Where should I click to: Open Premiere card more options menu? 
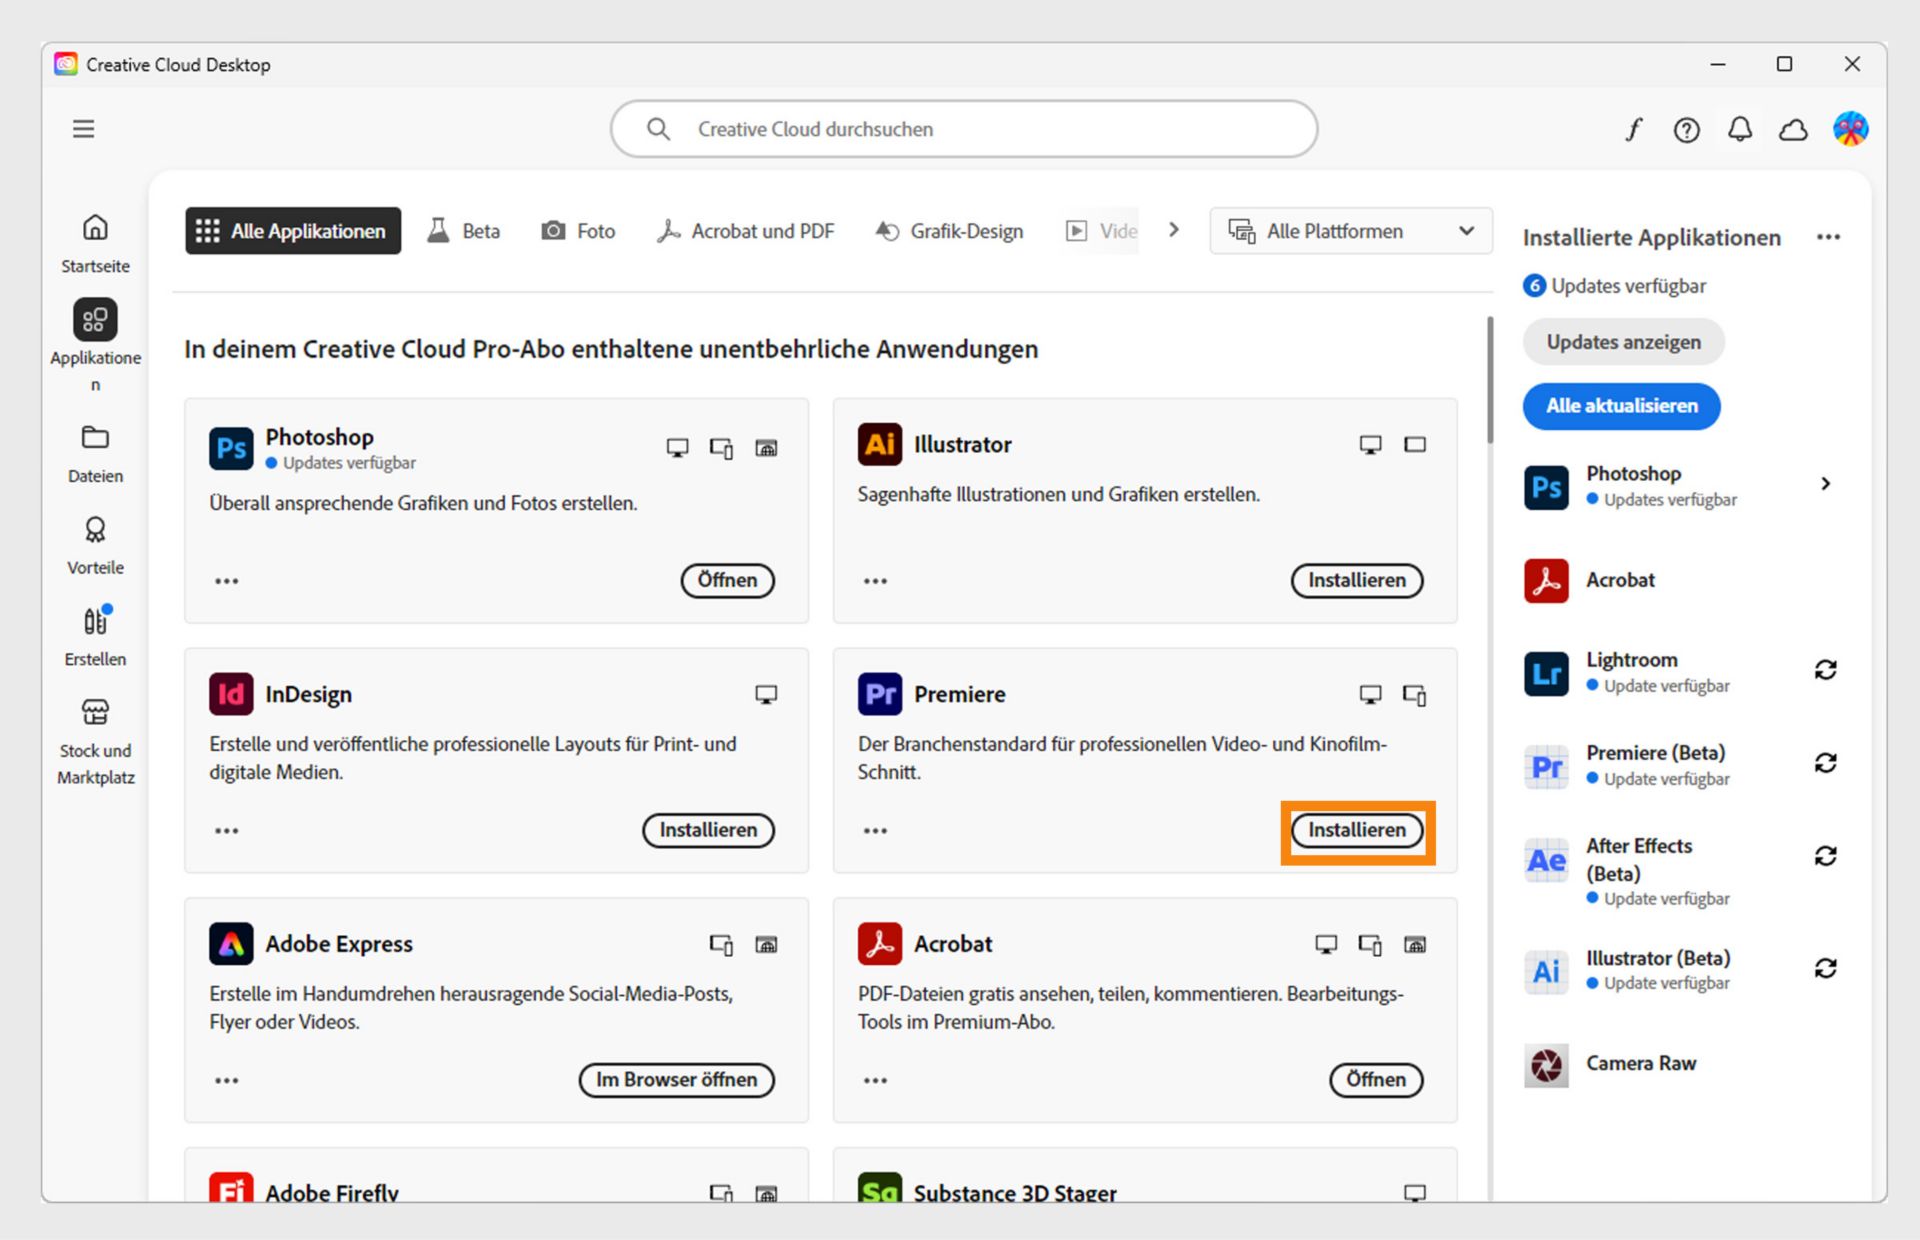click(x=876, y=831)
